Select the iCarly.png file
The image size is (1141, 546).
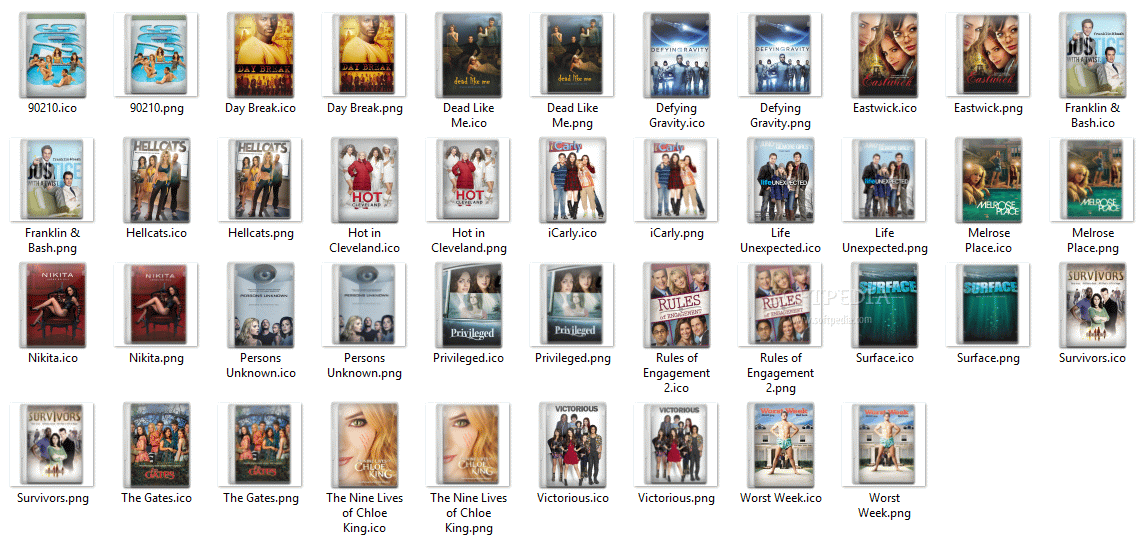(676, 180)
